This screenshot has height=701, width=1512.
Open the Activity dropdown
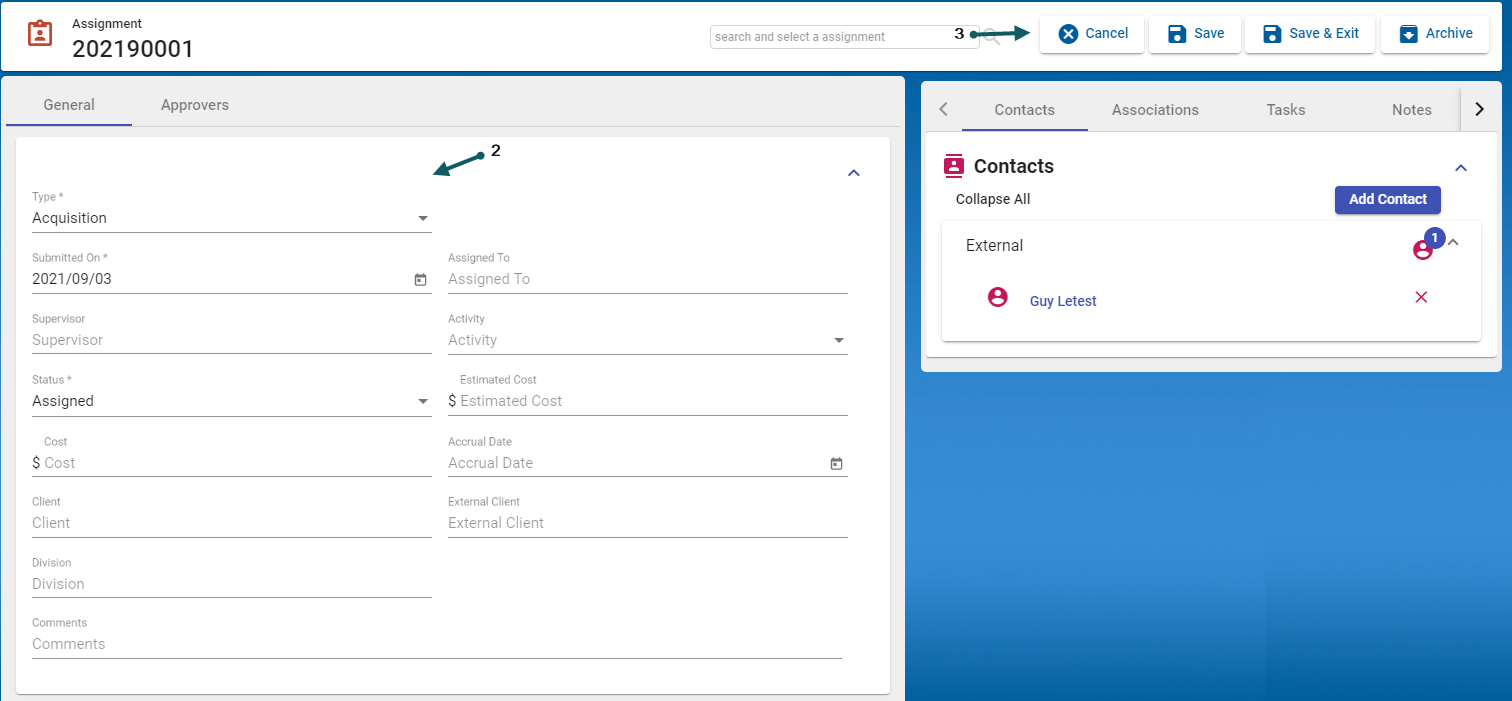click(838, 340)
